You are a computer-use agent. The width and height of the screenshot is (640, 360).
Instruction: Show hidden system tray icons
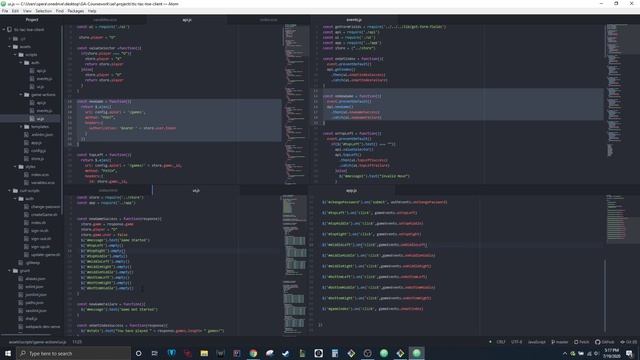click(565, 353)
